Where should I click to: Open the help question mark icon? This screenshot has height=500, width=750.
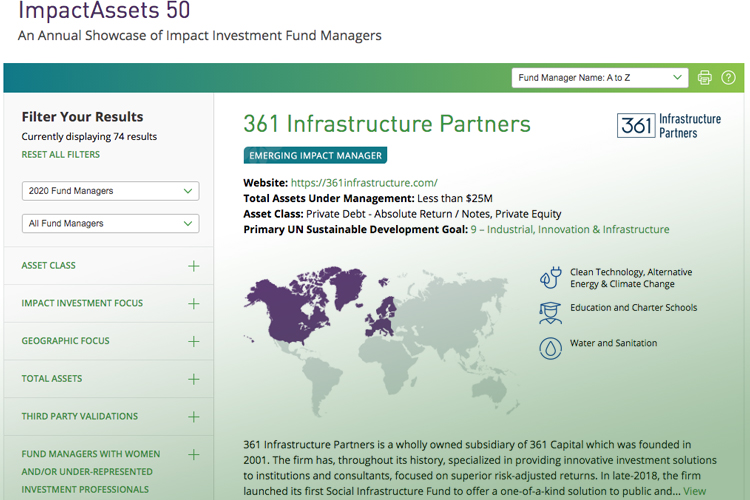(728, 78)
